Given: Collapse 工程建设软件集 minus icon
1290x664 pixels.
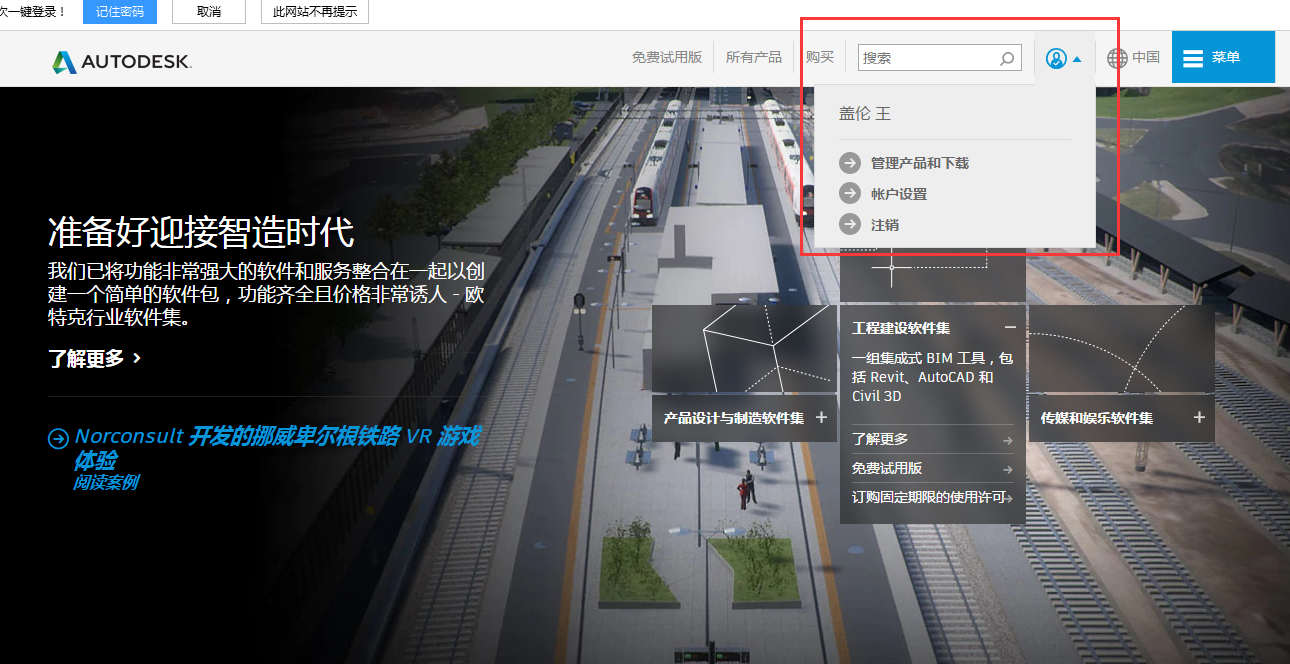Looking at the screenshot, I should click(x=1010, y=327).
